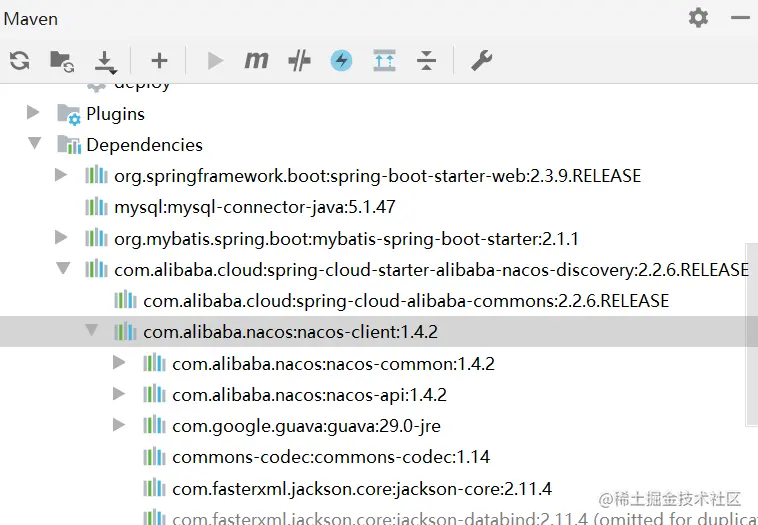758x525 pixels.
Task: Click library icon beside spring-boot-starter-web
Action: (96, 175)
